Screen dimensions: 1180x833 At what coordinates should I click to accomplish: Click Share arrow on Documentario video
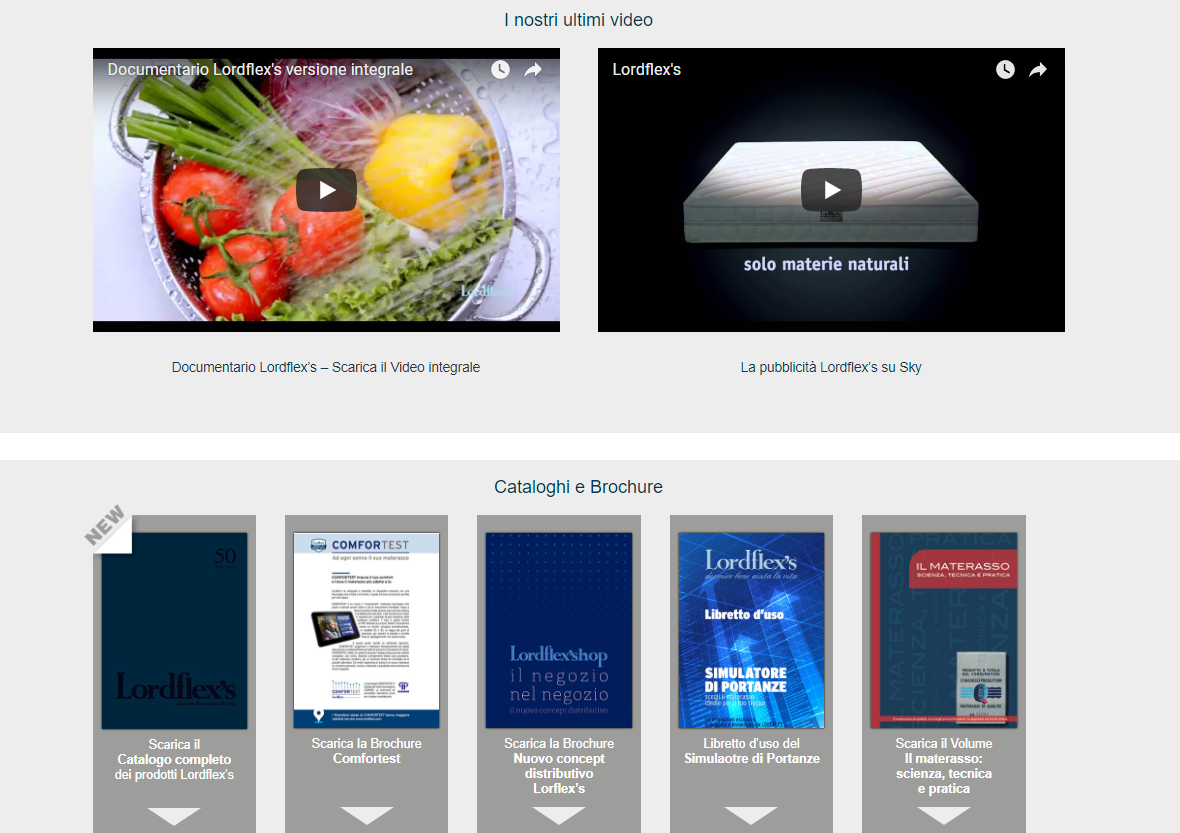coord(533,70)
